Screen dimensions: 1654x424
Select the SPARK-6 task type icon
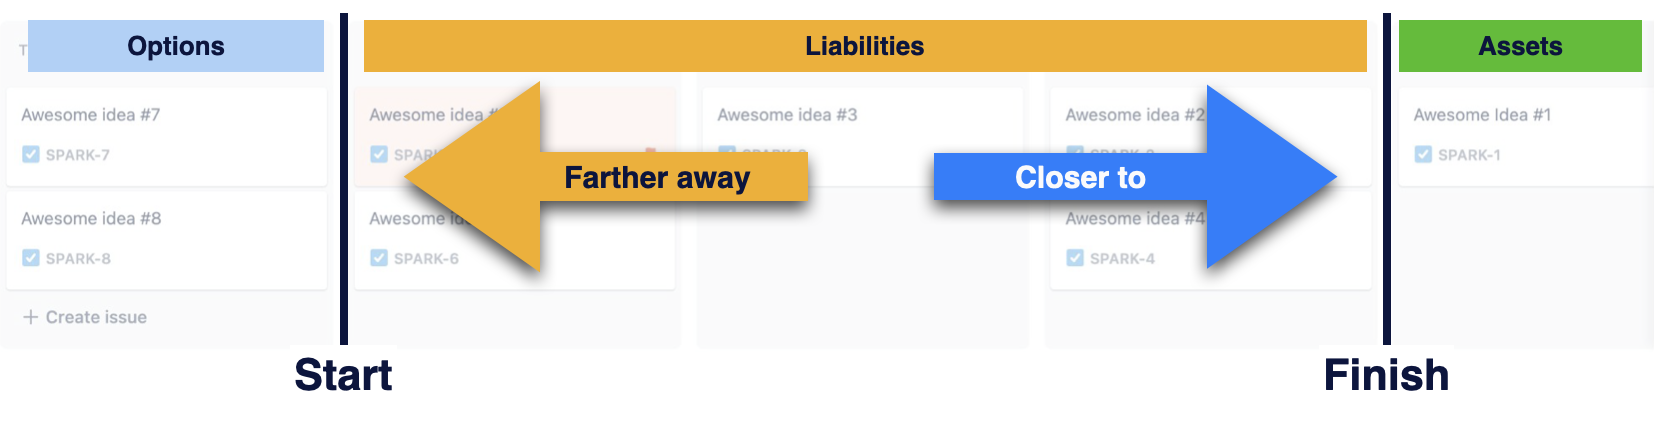pos(379,259)
